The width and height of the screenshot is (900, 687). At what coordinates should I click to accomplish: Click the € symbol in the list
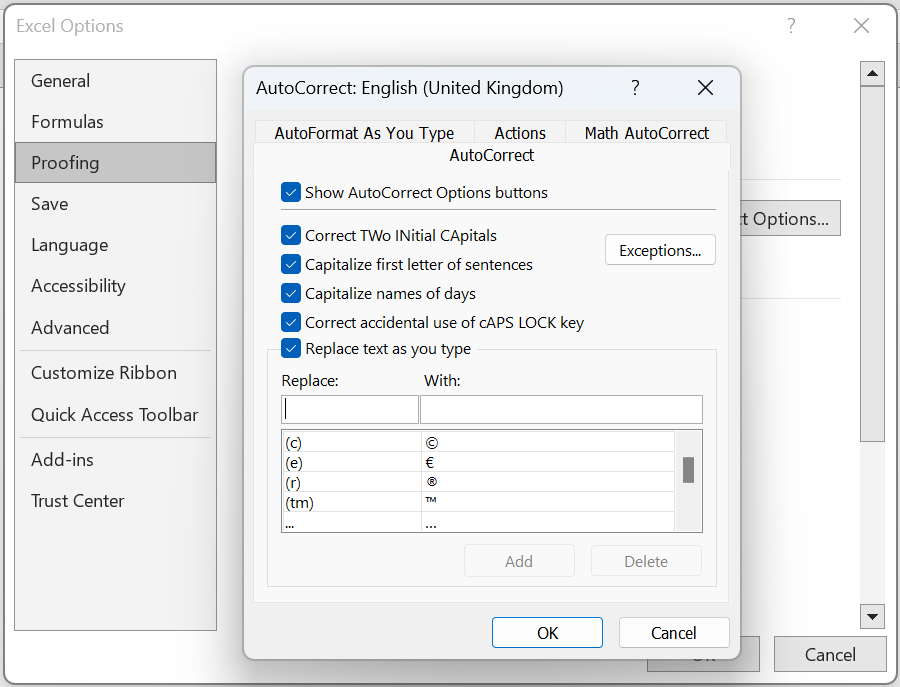(430, 463)
